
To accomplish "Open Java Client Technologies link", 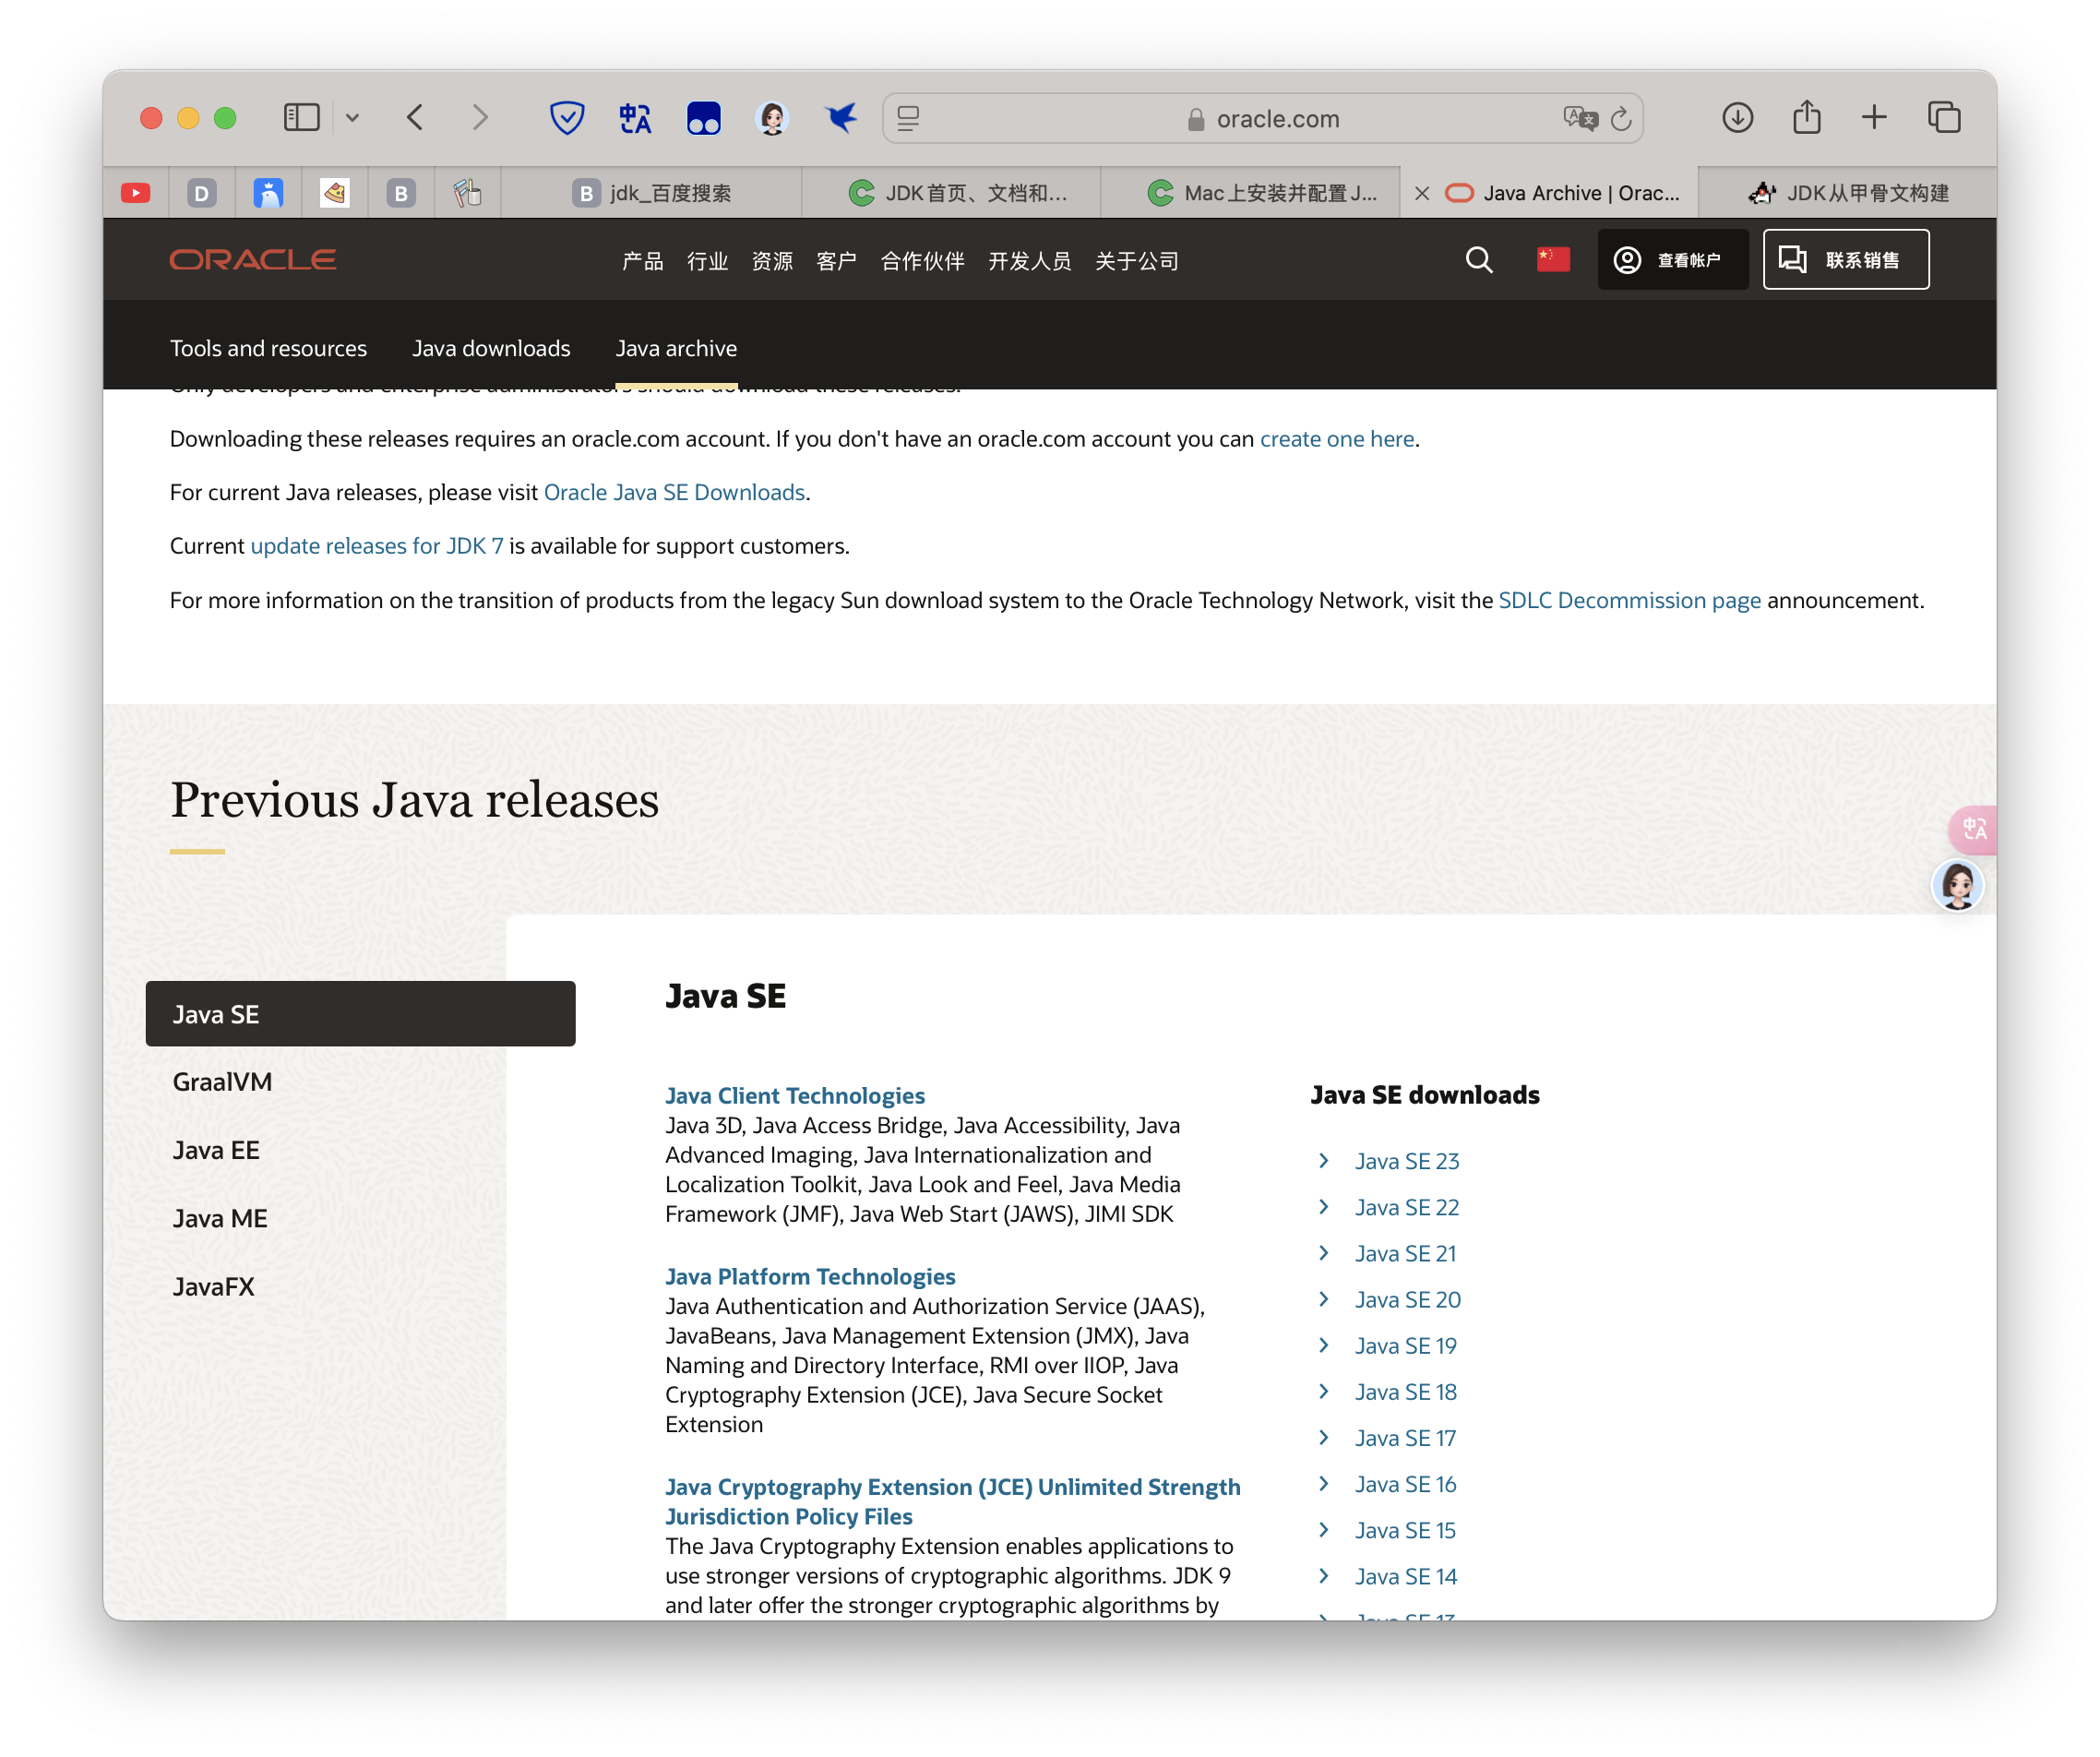I will coord(795,1095).
